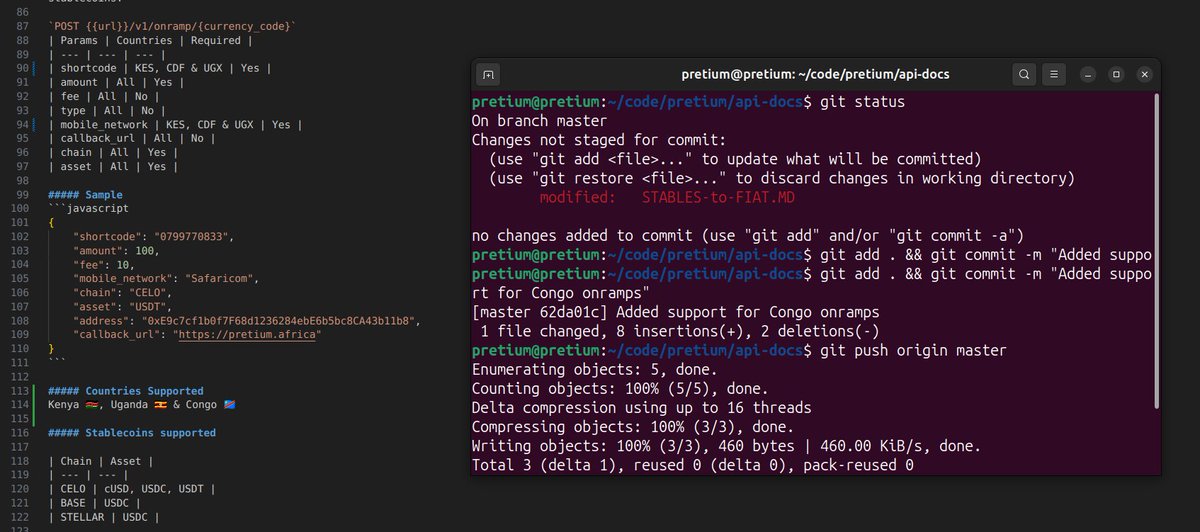Click the 'no changes added to commit' line
1200x532 pixels.
point(748,235)
